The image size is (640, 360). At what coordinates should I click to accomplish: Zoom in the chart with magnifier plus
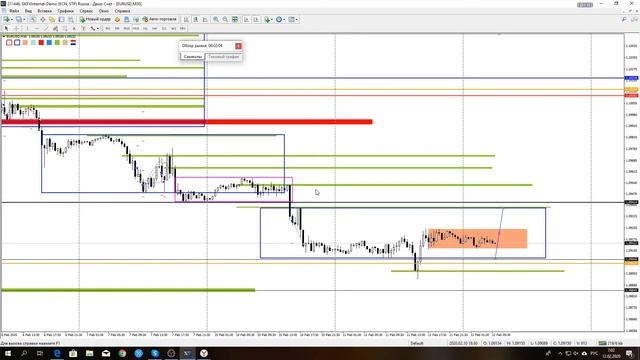pos(216,19)
